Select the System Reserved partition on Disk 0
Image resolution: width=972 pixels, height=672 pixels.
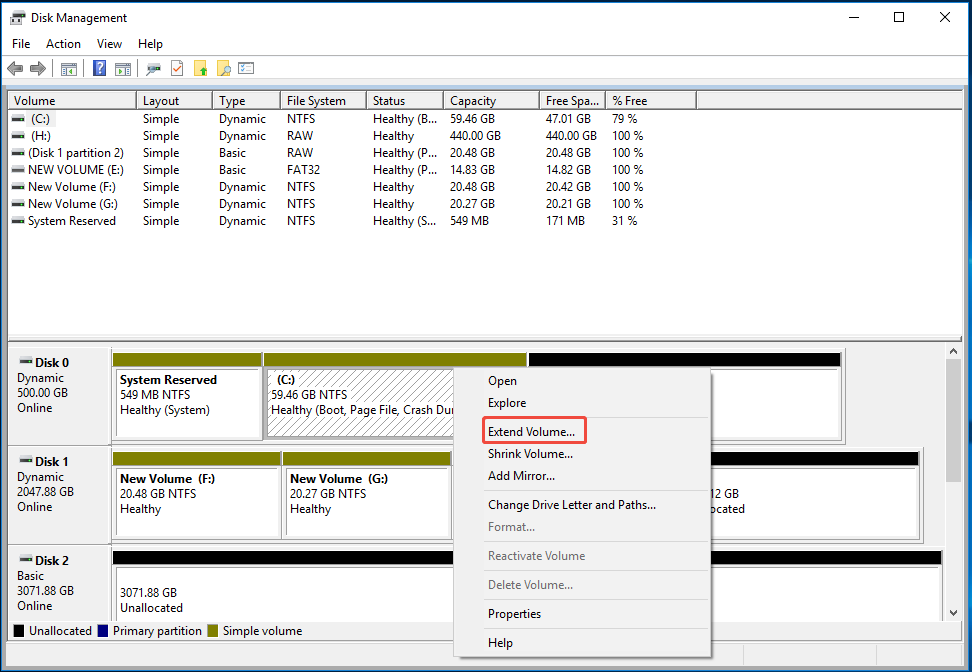(188, 402)
